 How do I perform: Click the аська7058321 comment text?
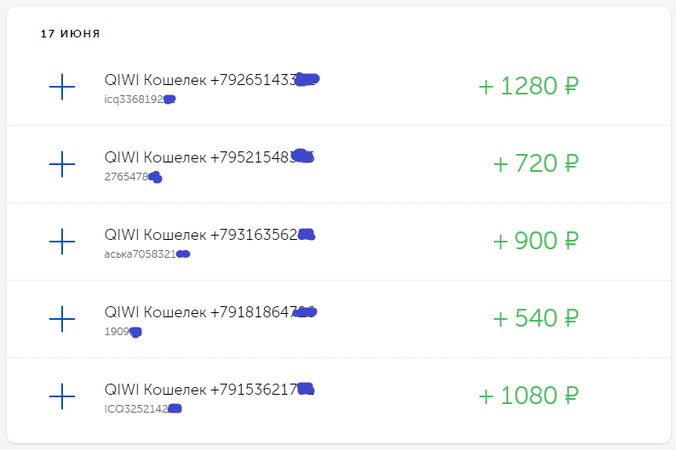147,254
